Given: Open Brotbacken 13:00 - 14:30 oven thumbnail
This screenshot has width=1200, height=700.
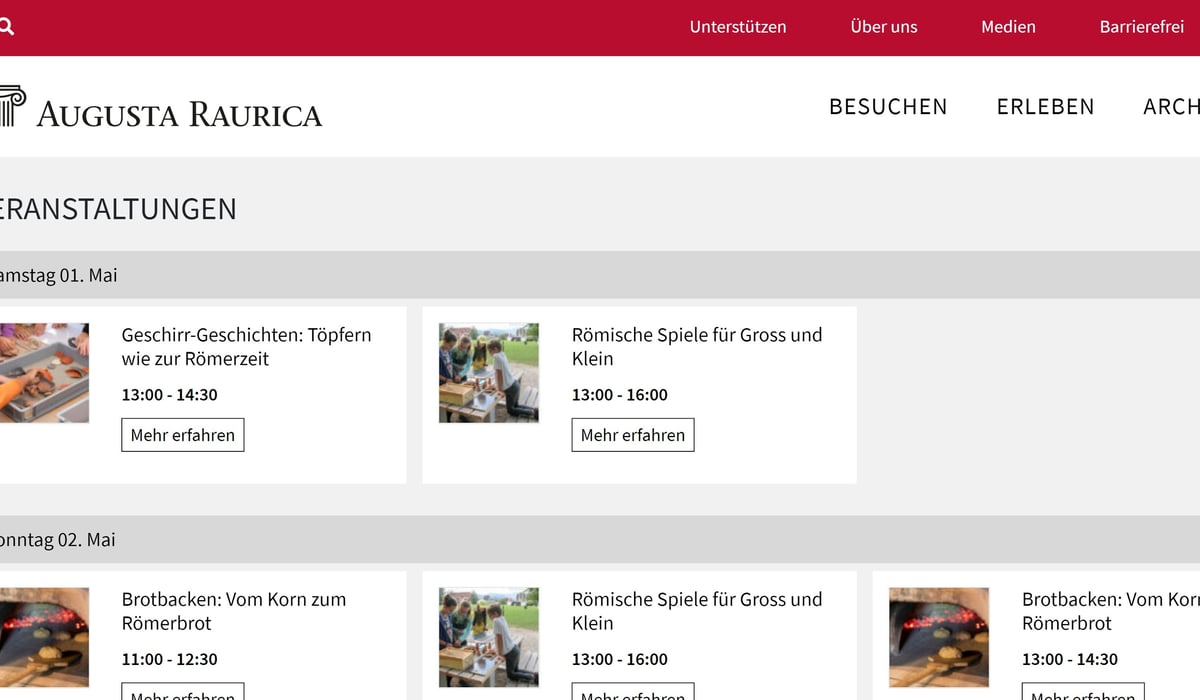Looking at the screenshot, I should [x=939, y=637].
